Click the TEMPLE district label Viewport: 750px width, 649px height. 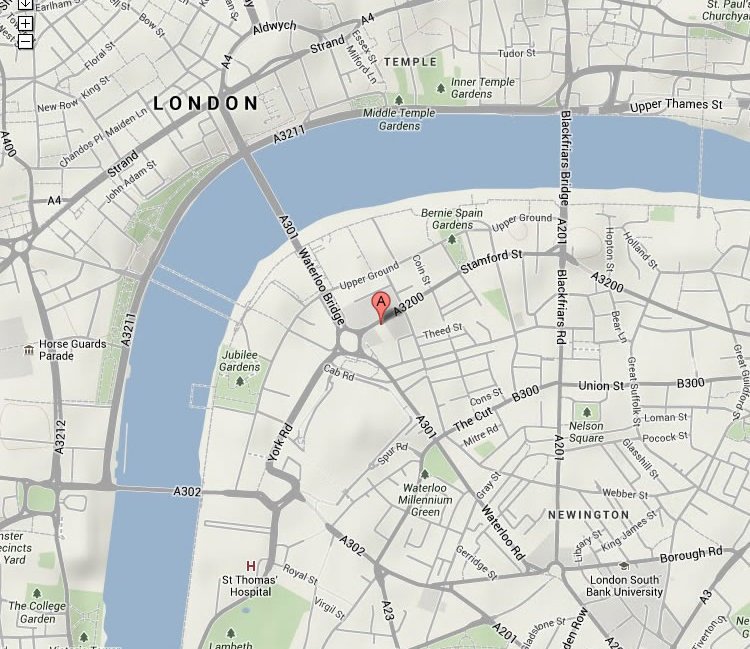(410, 62)
